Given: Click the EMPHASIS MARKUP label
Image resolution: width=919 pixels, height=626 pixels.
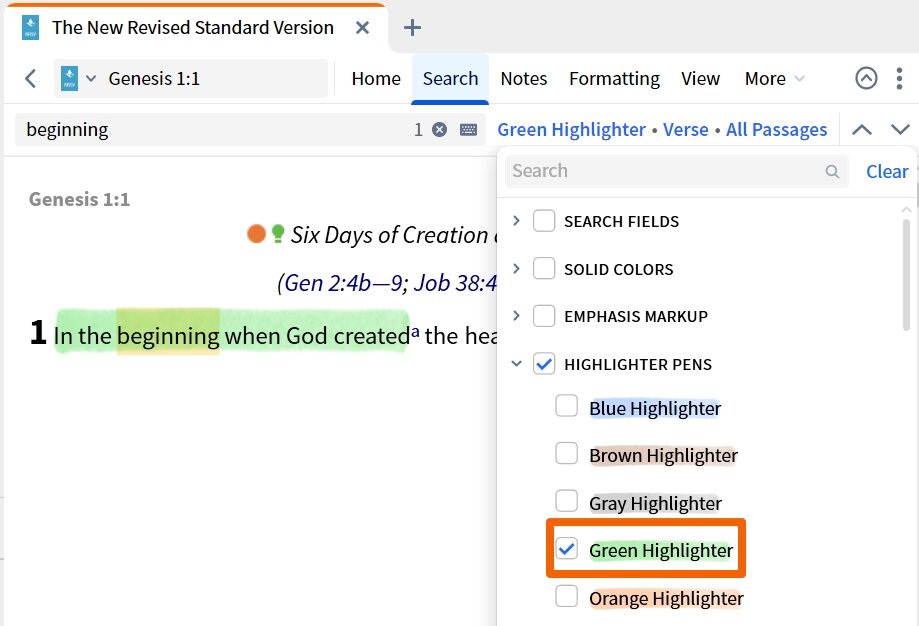Looking at the screenshot, I should (x=636, y=317).
